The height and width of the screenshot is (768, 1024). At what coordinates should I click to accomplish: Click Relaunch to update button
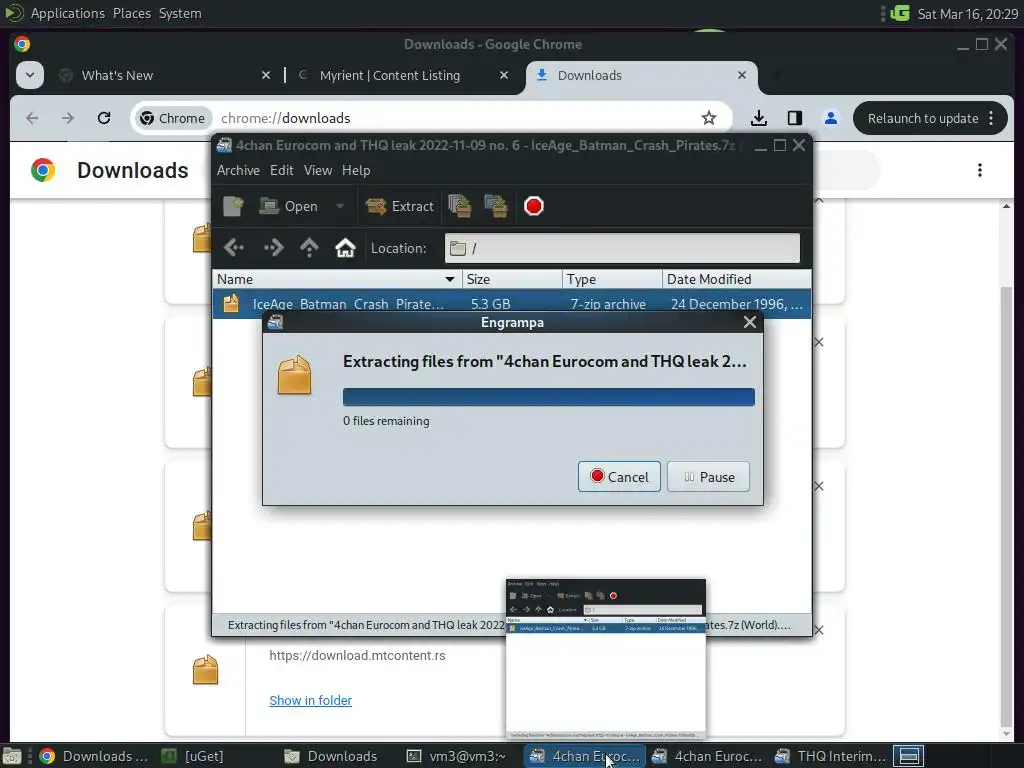click(x=930, y=118)
